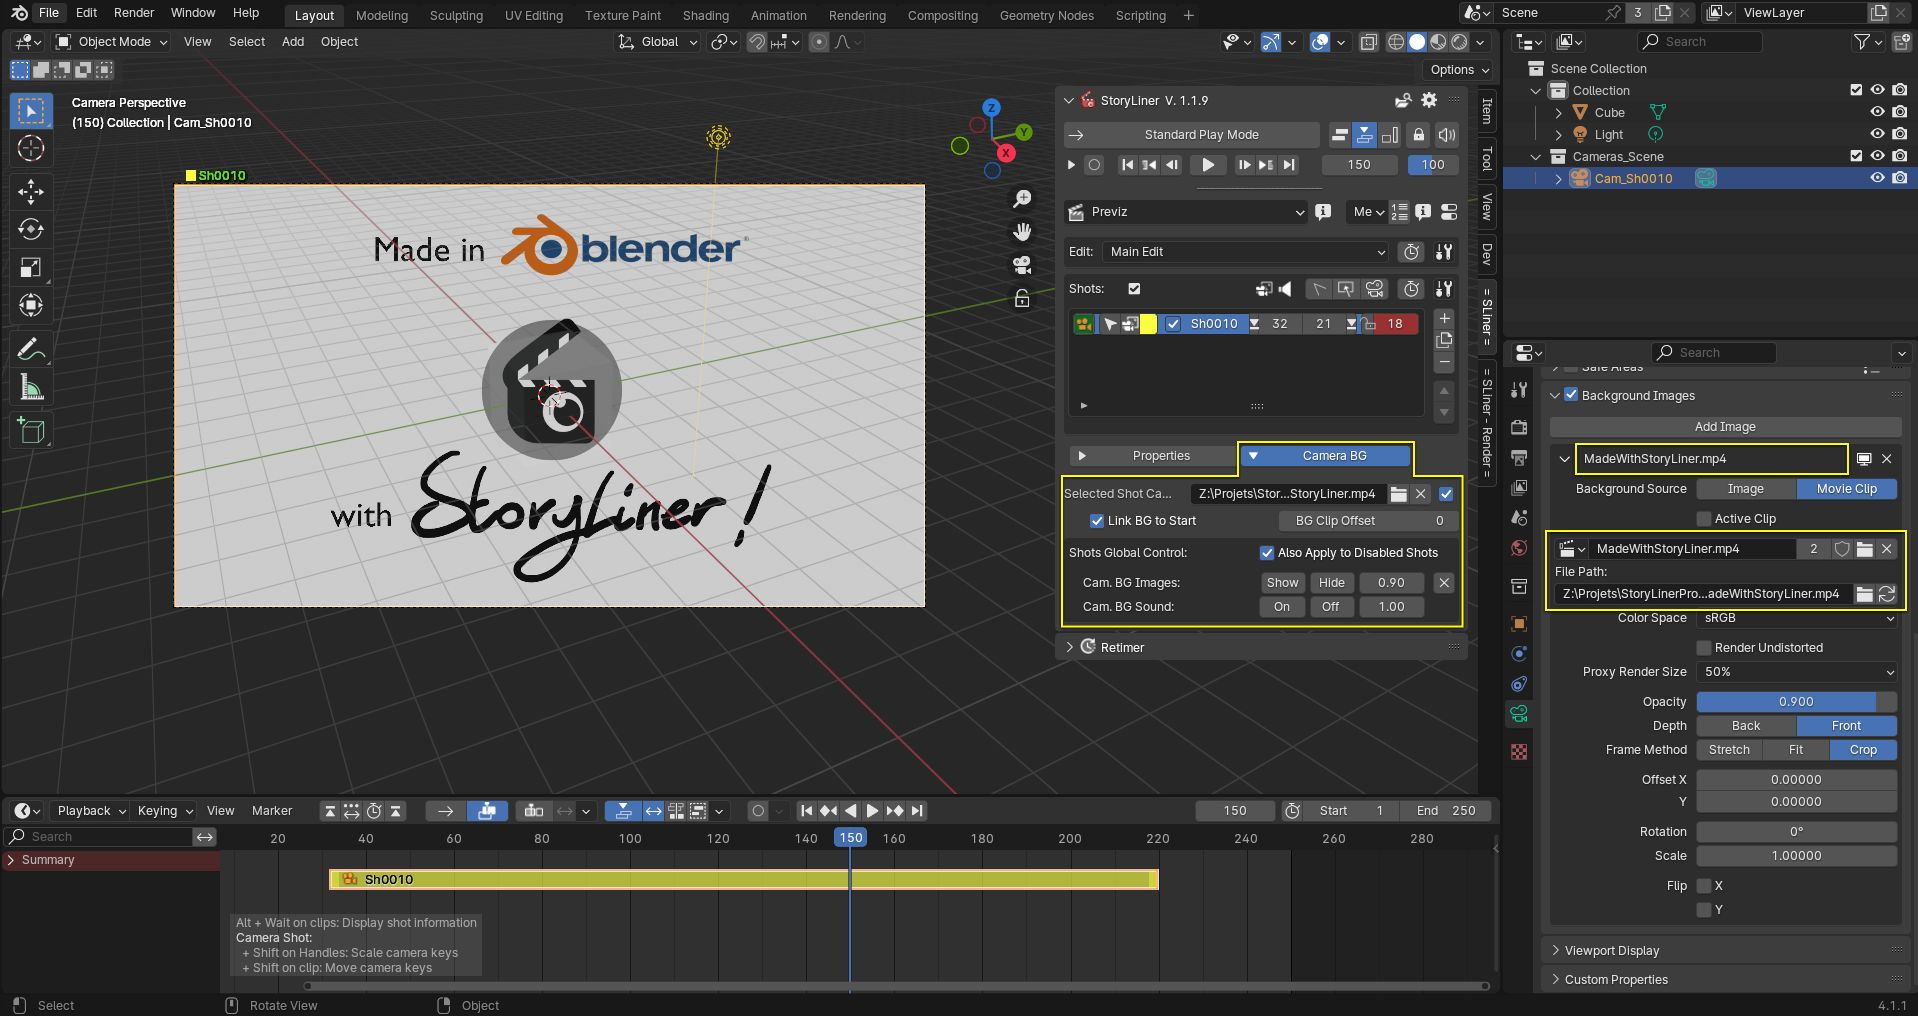The image size is (1918, 1016).
Task: Click the Add Image button
Action: [1724, 427]
